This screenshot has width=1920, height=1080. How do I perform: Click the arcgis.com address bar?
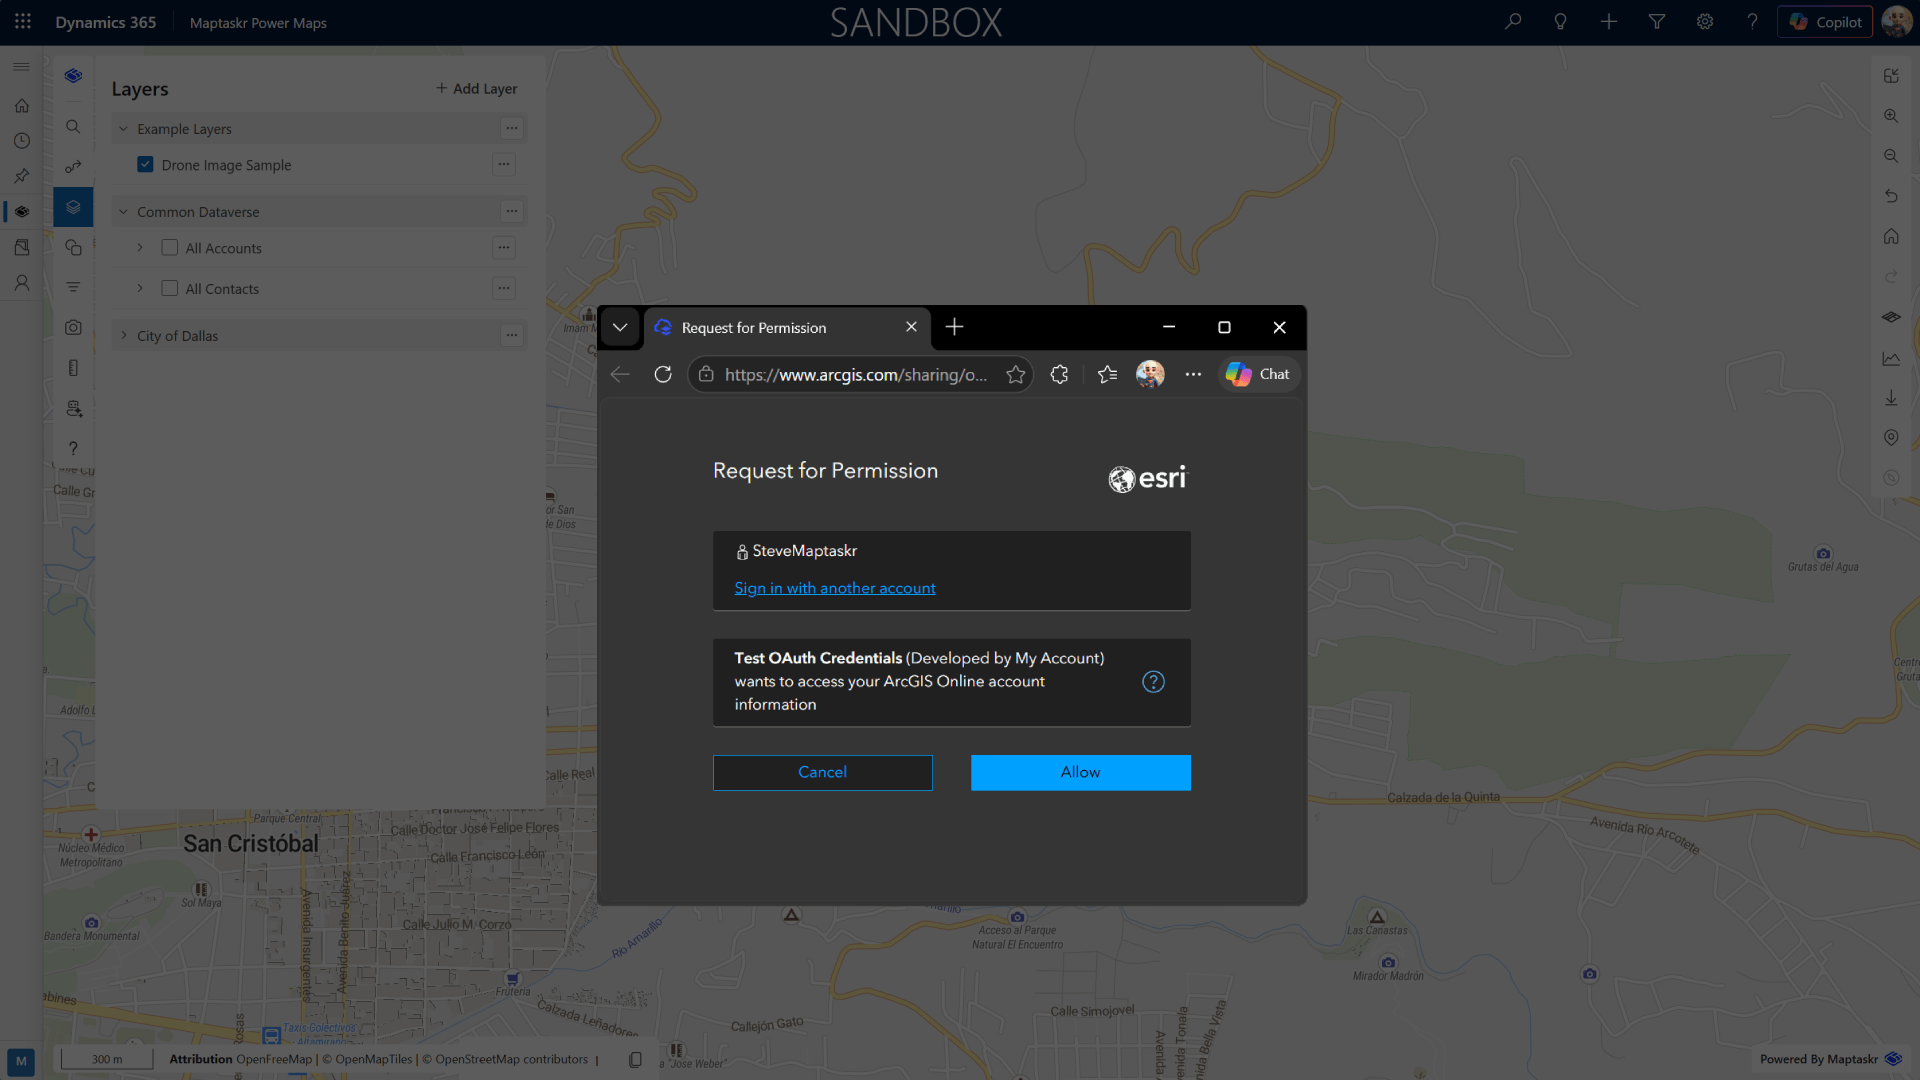pos(855,374)
